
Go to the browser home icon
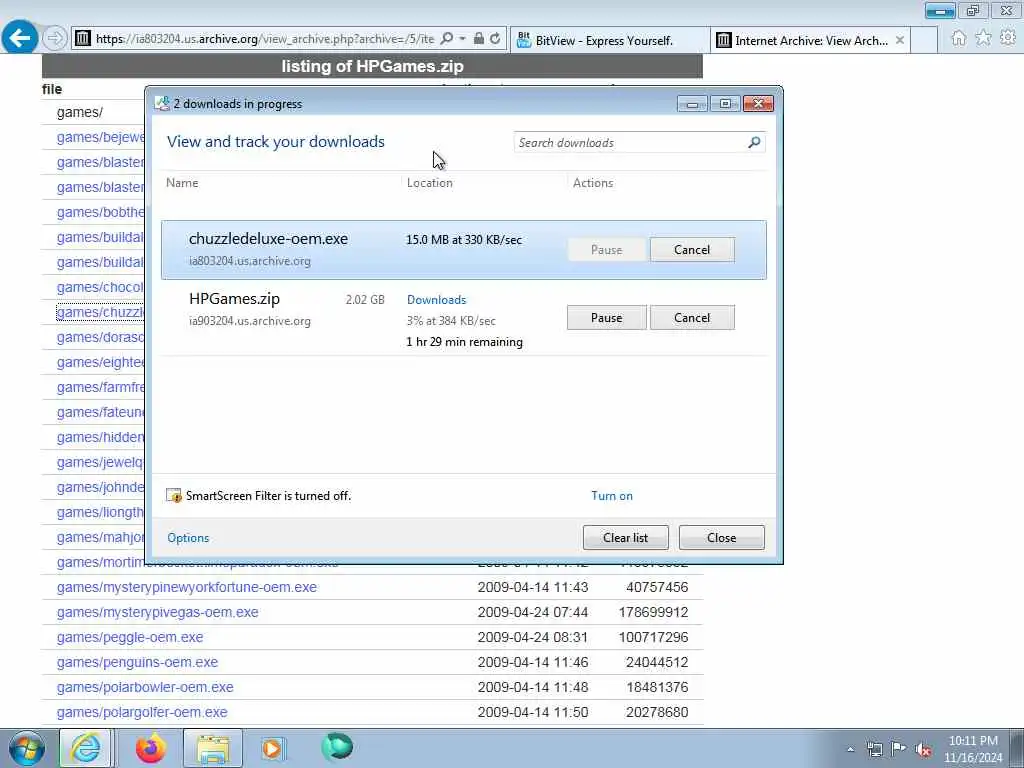[x=959, y=38]
